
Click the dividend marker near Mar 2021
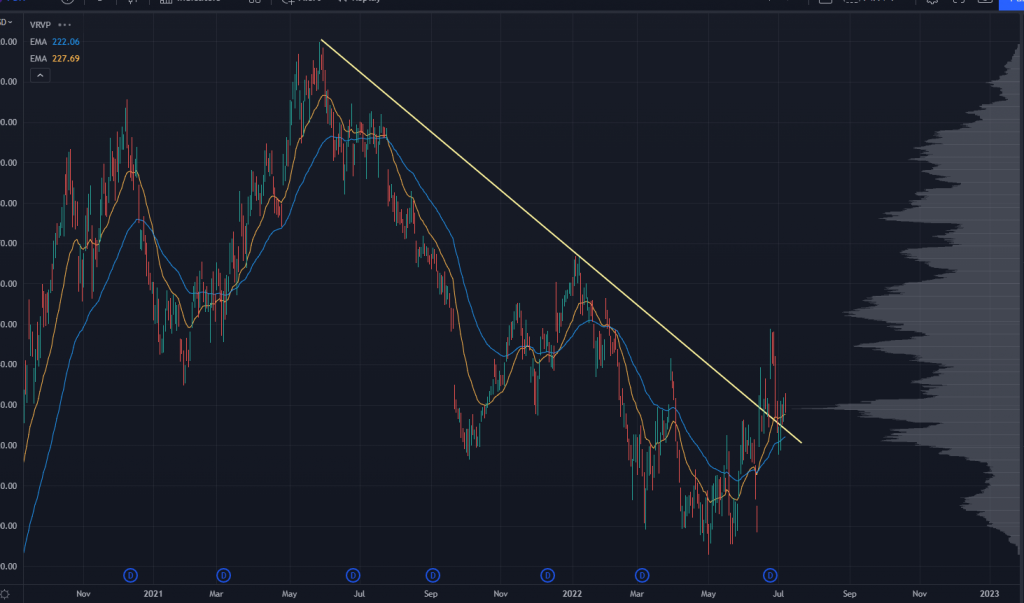(223, 576)
